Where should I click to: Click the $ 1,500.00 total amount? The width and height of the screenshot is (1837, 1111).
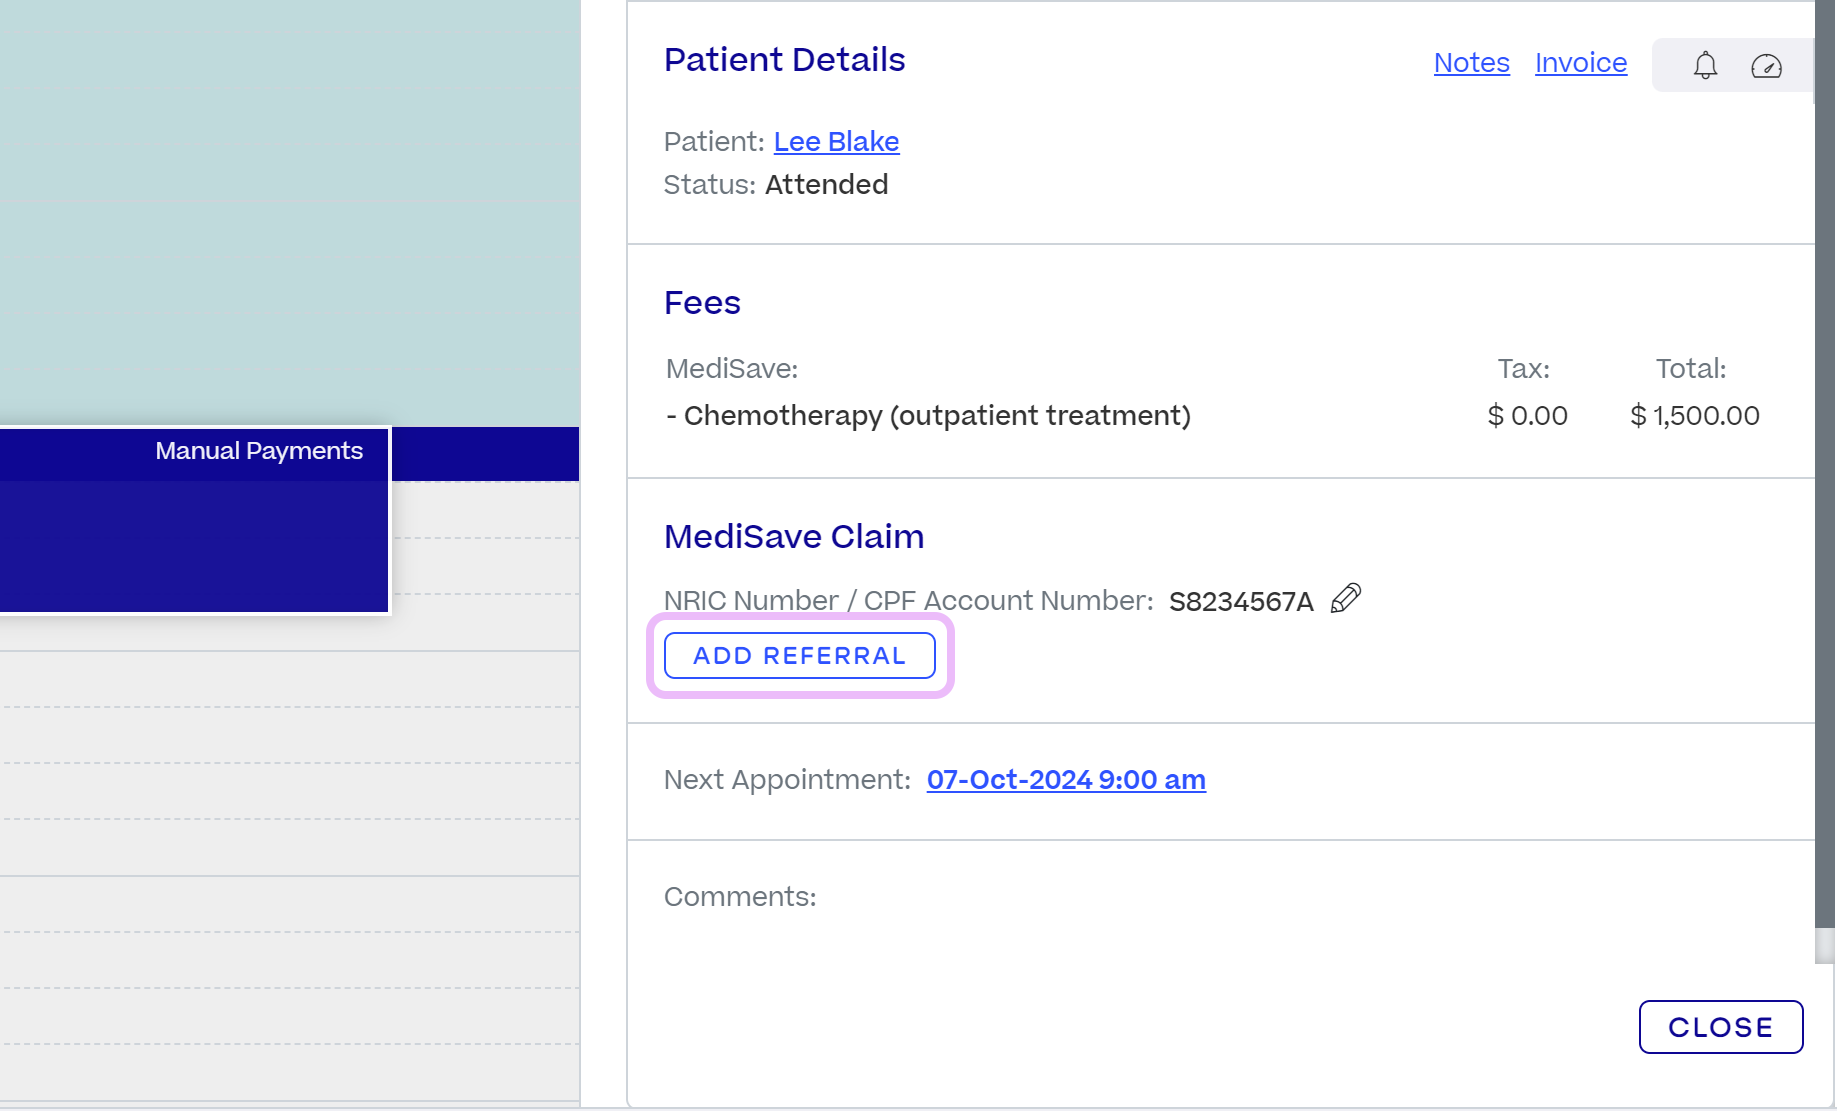1694,416
